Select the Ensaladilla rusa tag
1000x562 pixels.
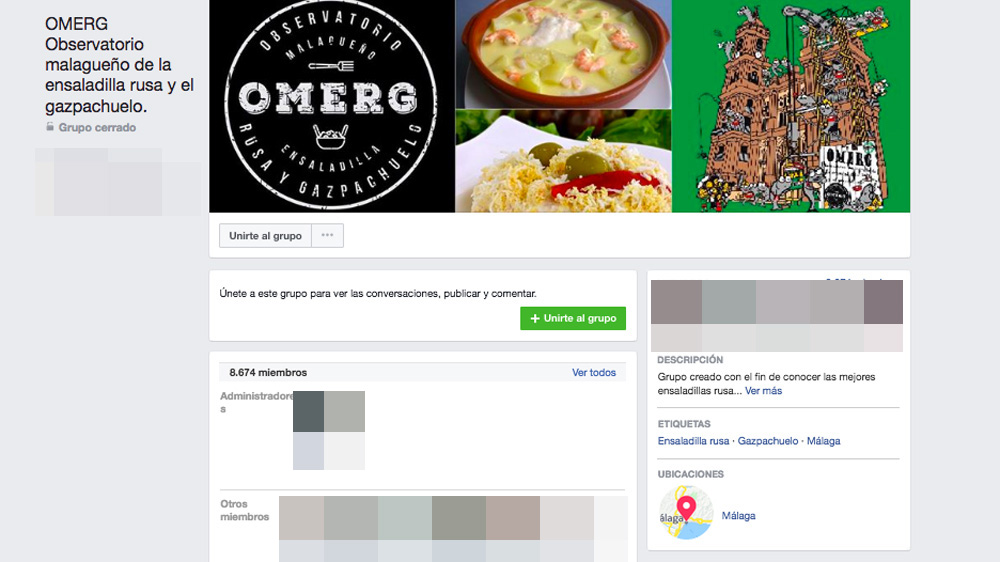693,441
